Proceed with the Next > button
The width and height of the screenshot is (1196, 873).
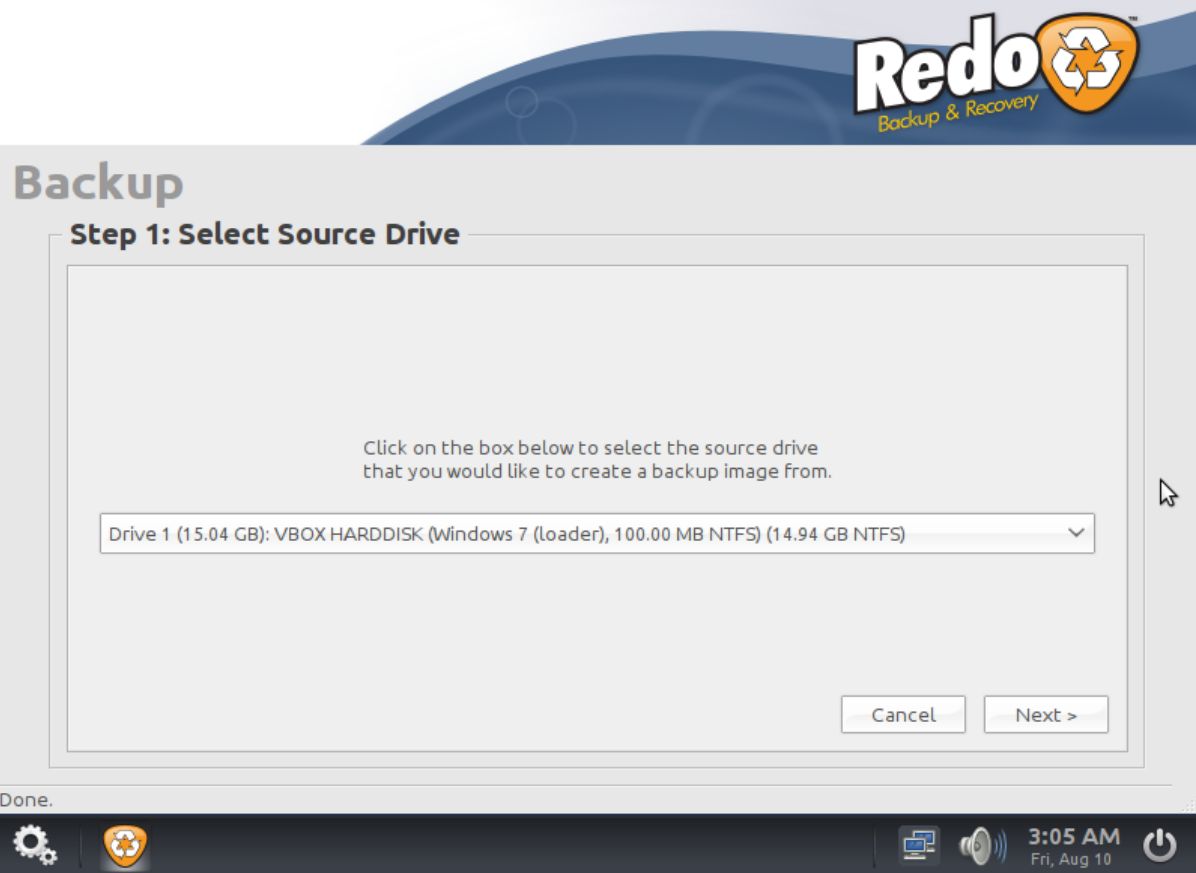coord(1046,714)
